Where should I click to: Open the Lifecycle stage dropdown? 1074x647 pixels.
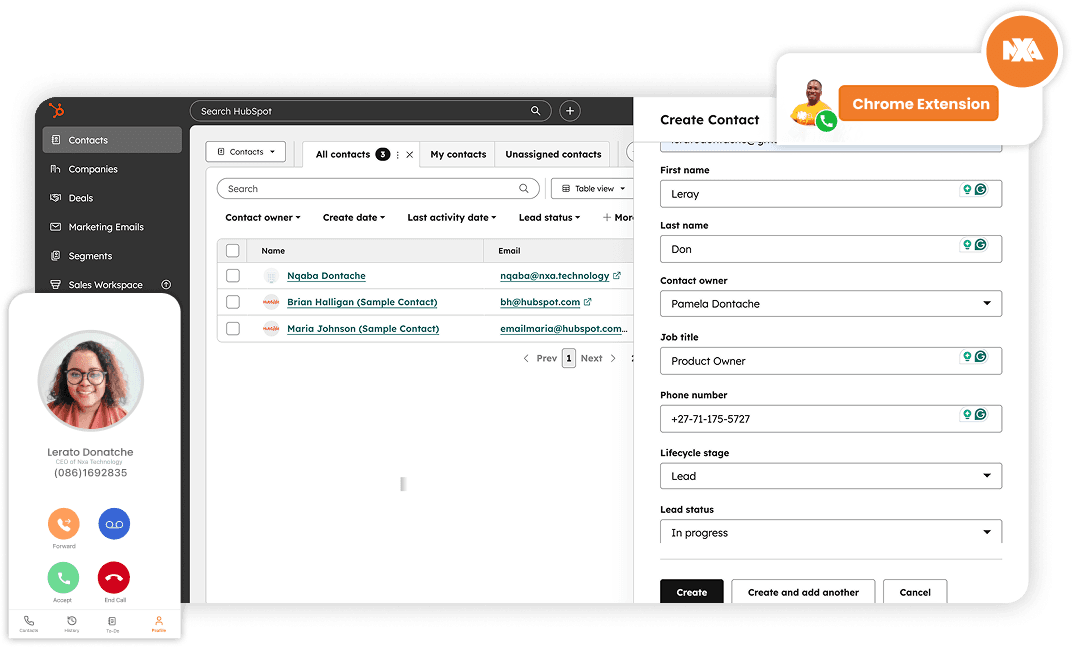click(831, 477)
